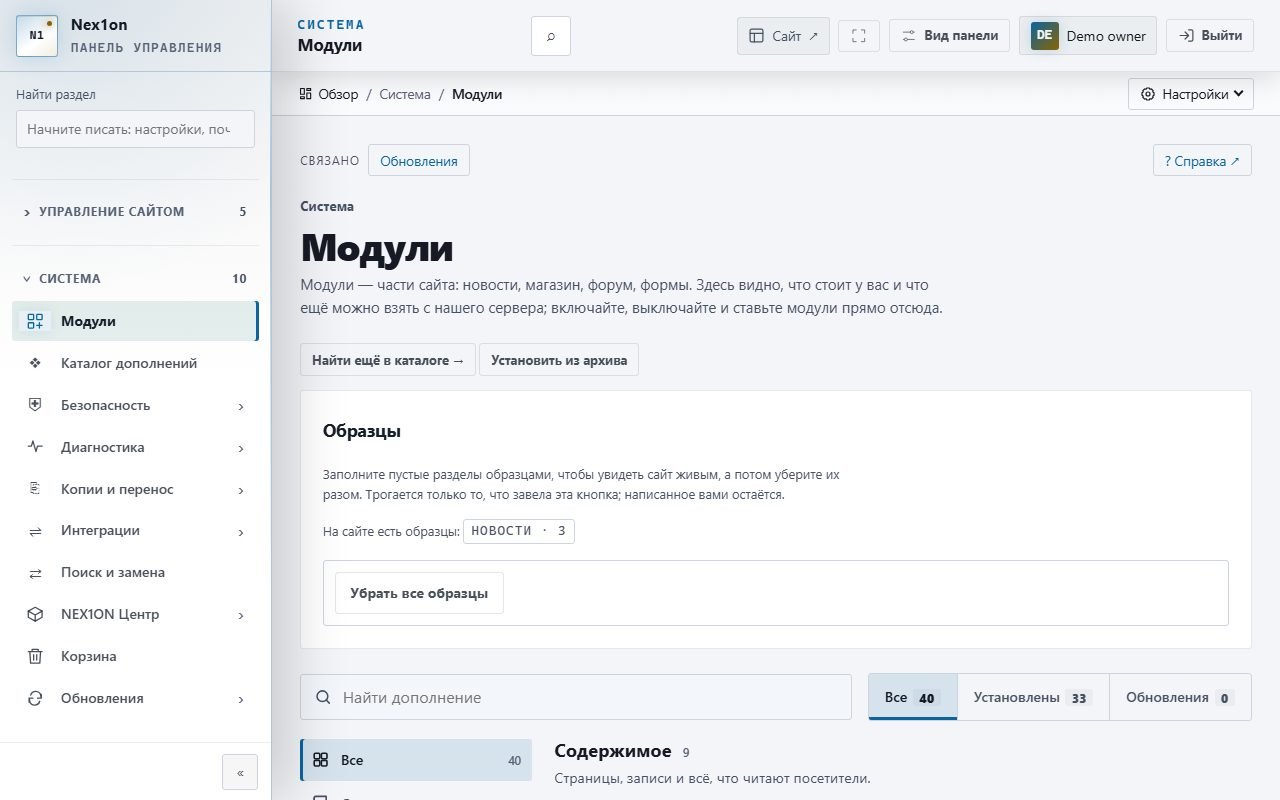Screen dimensions: 1280x800
Task: Click the Корзина trash icon
Action: pyautogui.click(x=35, y=656)
